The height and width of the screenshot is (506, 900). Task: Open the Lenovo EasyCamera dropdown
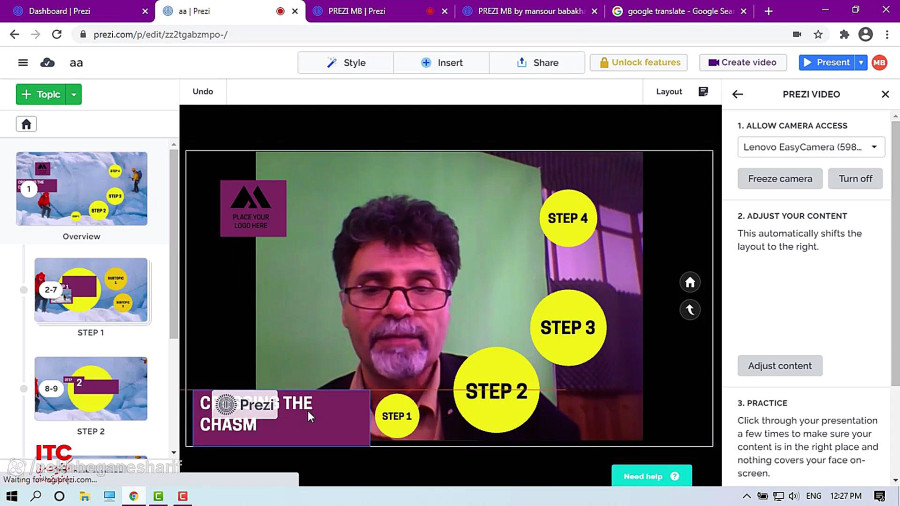[x=810, y=147]
